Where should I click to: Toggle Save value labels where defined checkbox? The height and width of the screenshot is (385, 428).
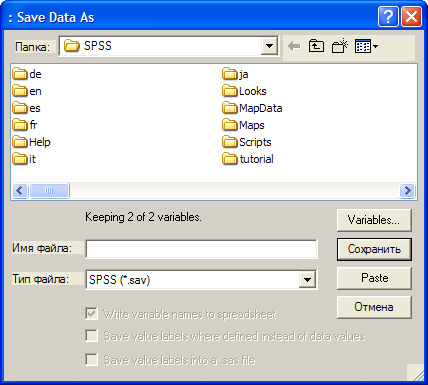91,336
